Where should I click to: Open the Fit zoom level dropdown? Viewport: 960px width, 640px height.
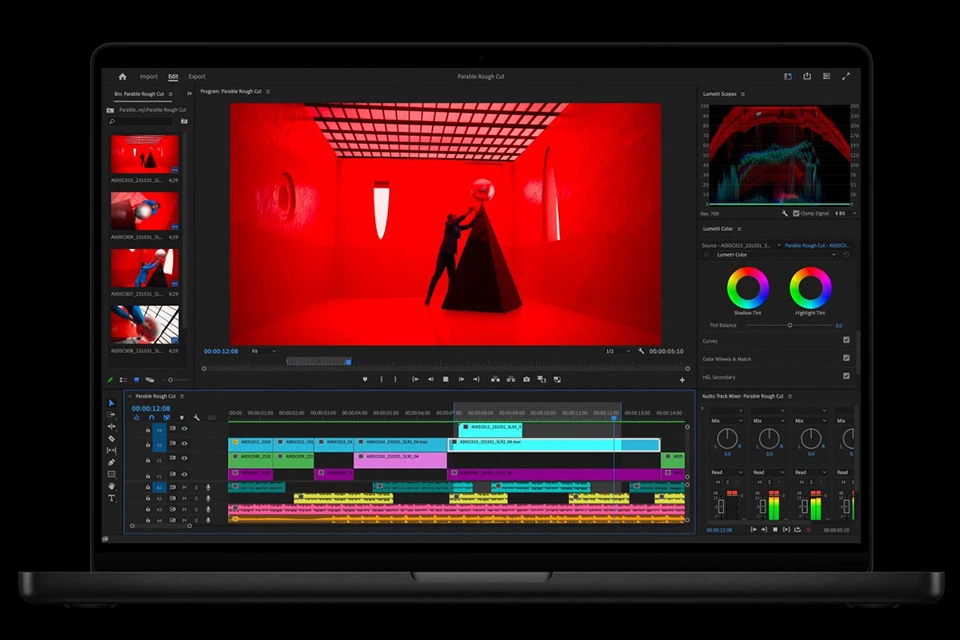[263, 351]
